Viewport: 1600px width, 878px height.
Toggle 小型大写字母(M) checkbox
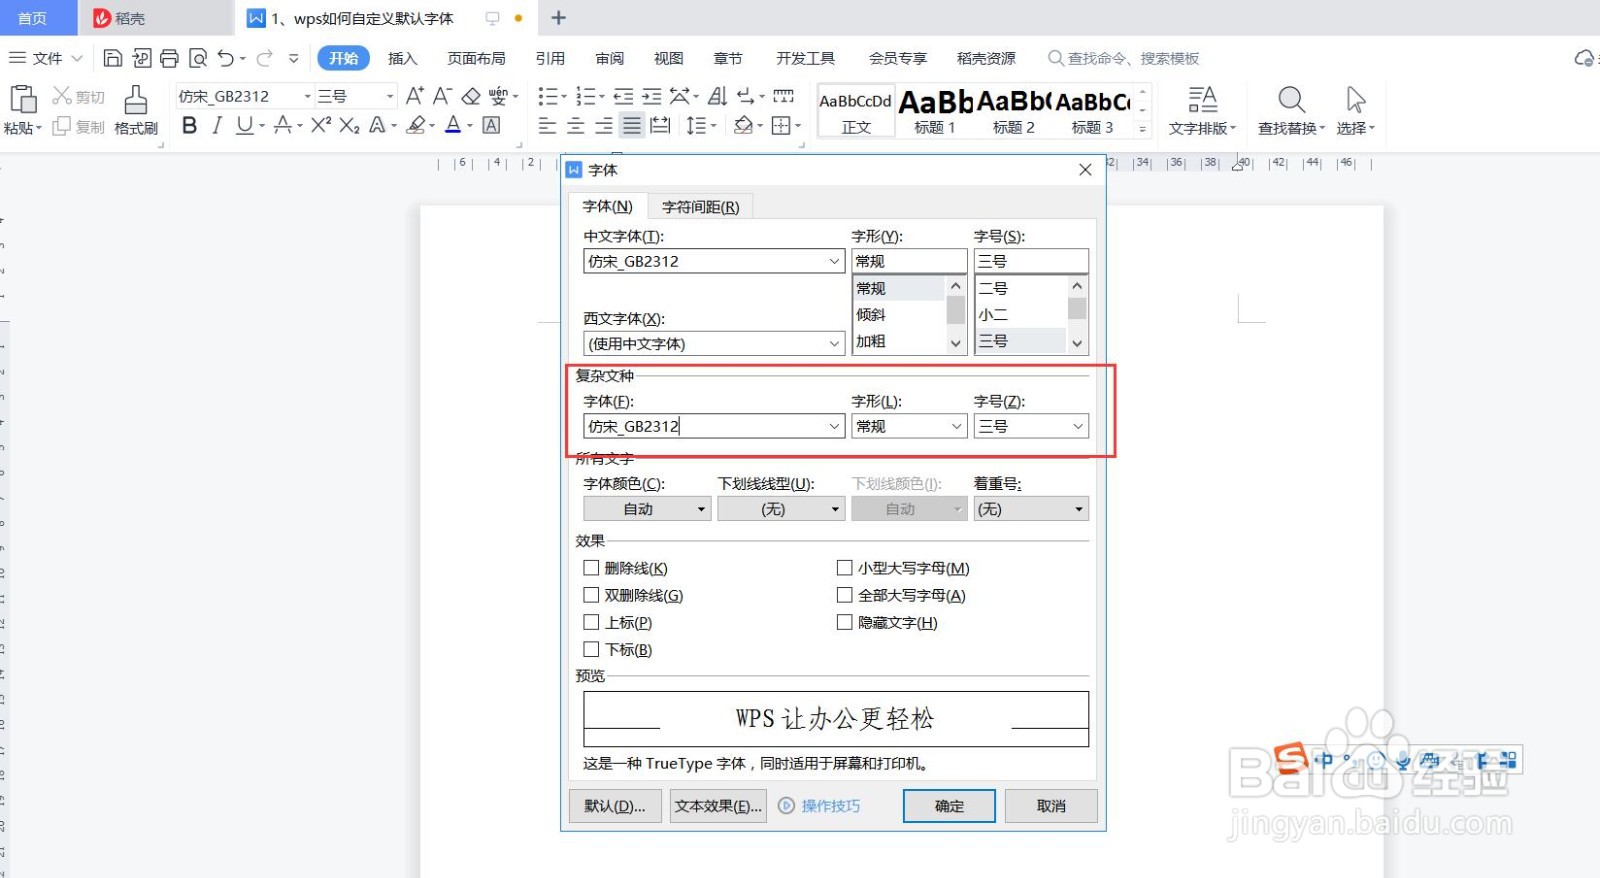click(x=845, y=568)
